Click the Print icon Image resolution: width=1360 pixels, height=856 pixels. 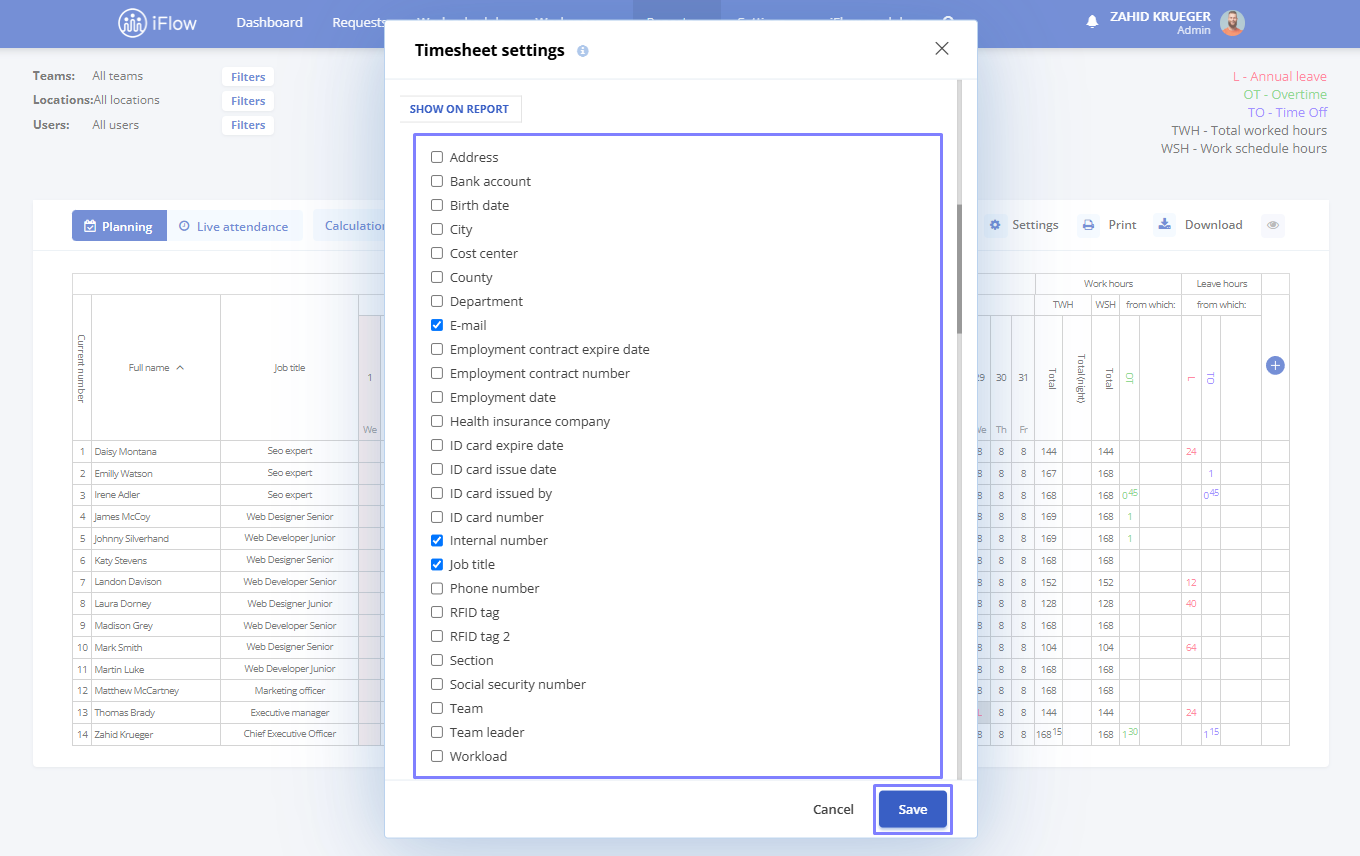[x=1088, y=225]
